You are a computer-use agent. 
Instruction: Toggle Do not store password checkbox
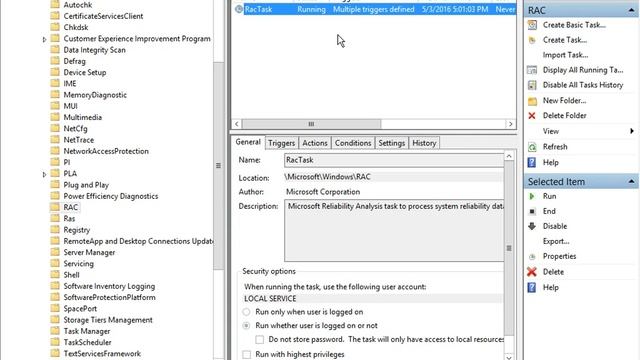pyautogui.click(x=260, y=340)
